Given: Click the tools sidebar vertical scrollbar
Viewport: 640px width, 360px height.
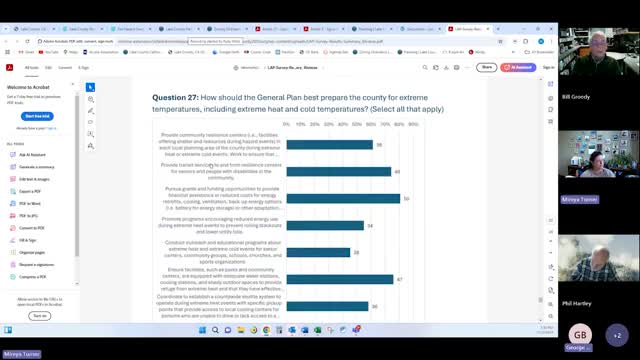Looking at the screenshot, I should (77, 176).
